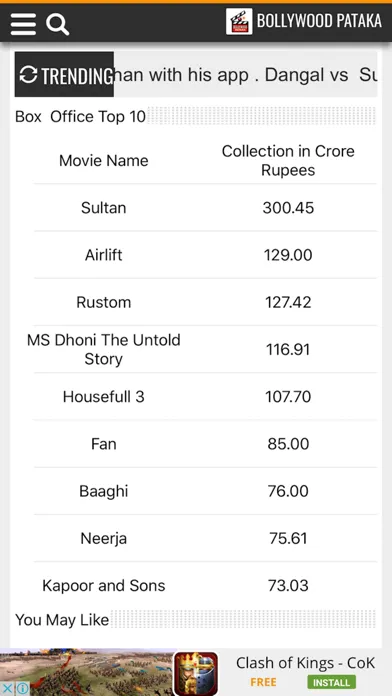Screen dimensions: 392x696
Task: Open the scrolling Dangal trending headline
Action: (x=245, y=75)
